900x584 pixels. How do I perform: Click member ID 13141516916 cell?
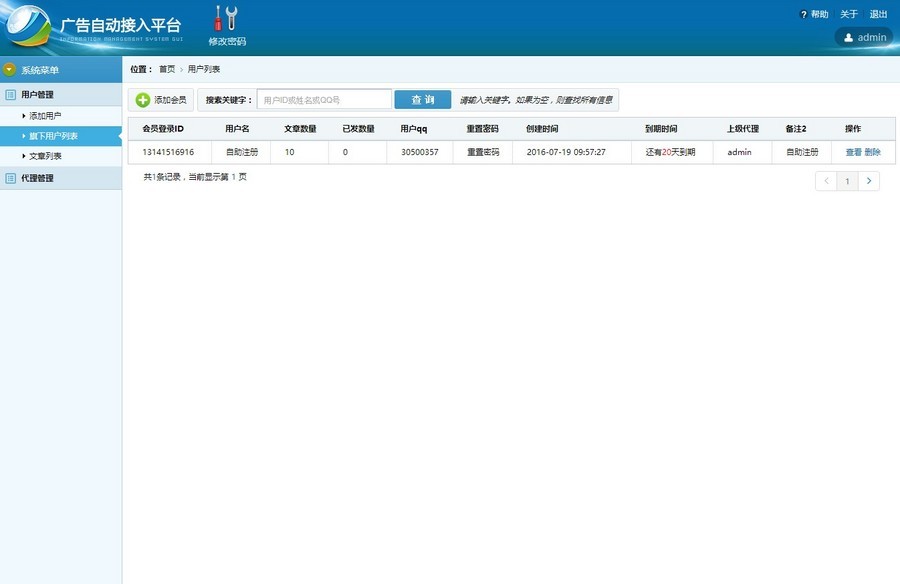pyautogui.click(x=168, y=152)
